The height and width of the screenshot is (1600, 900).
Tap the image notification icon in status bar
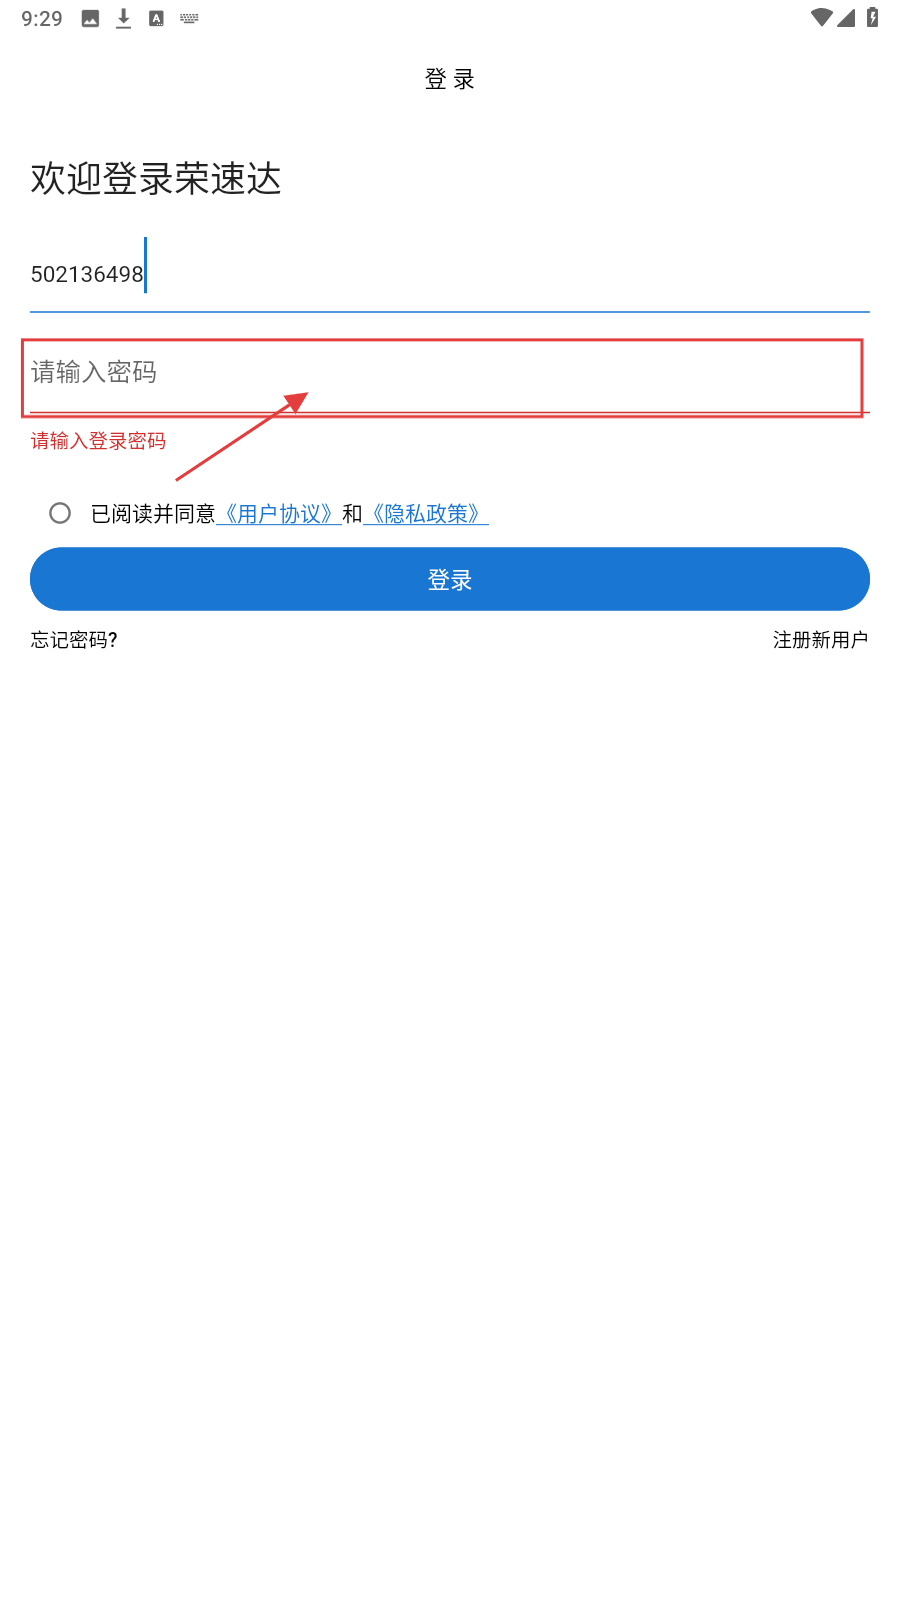90,18
